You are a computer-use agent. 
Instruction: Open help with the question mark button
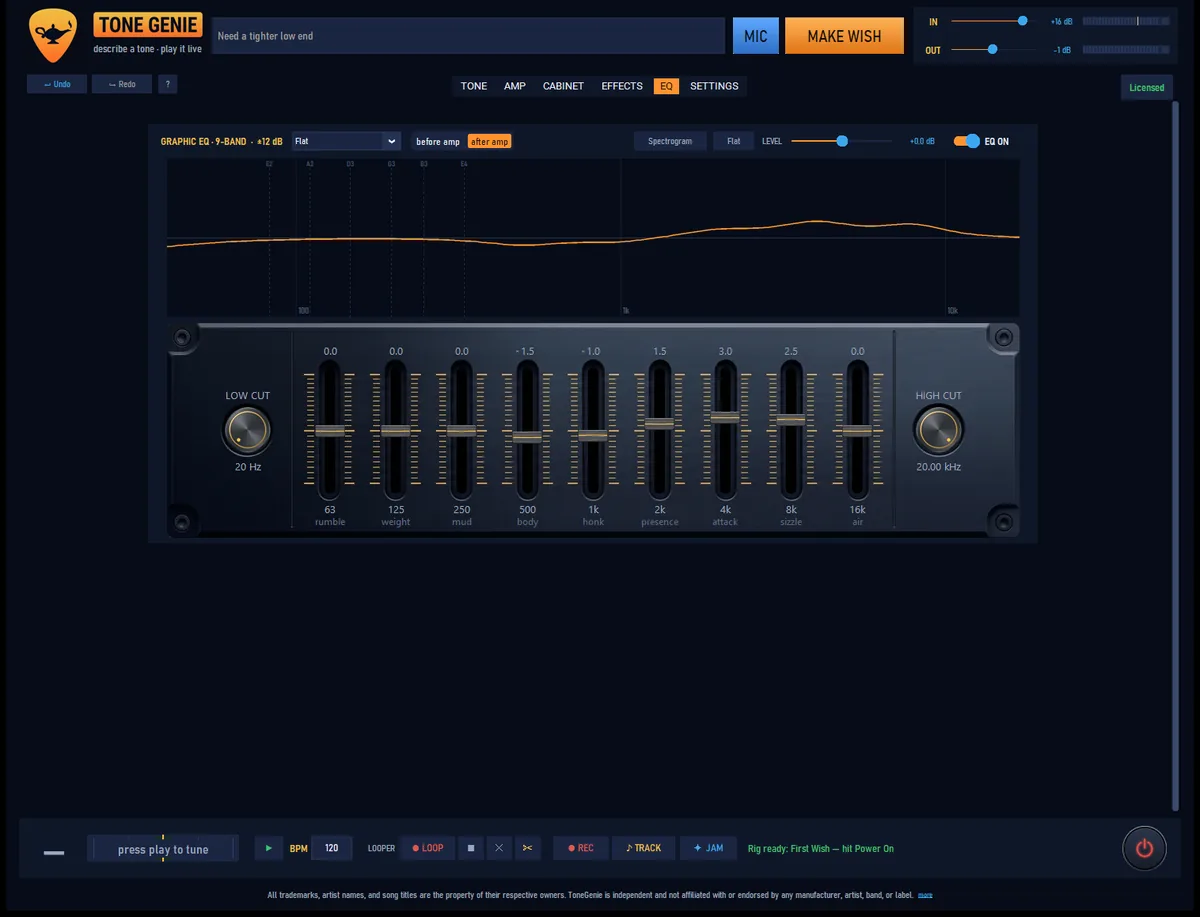[167, 85]
